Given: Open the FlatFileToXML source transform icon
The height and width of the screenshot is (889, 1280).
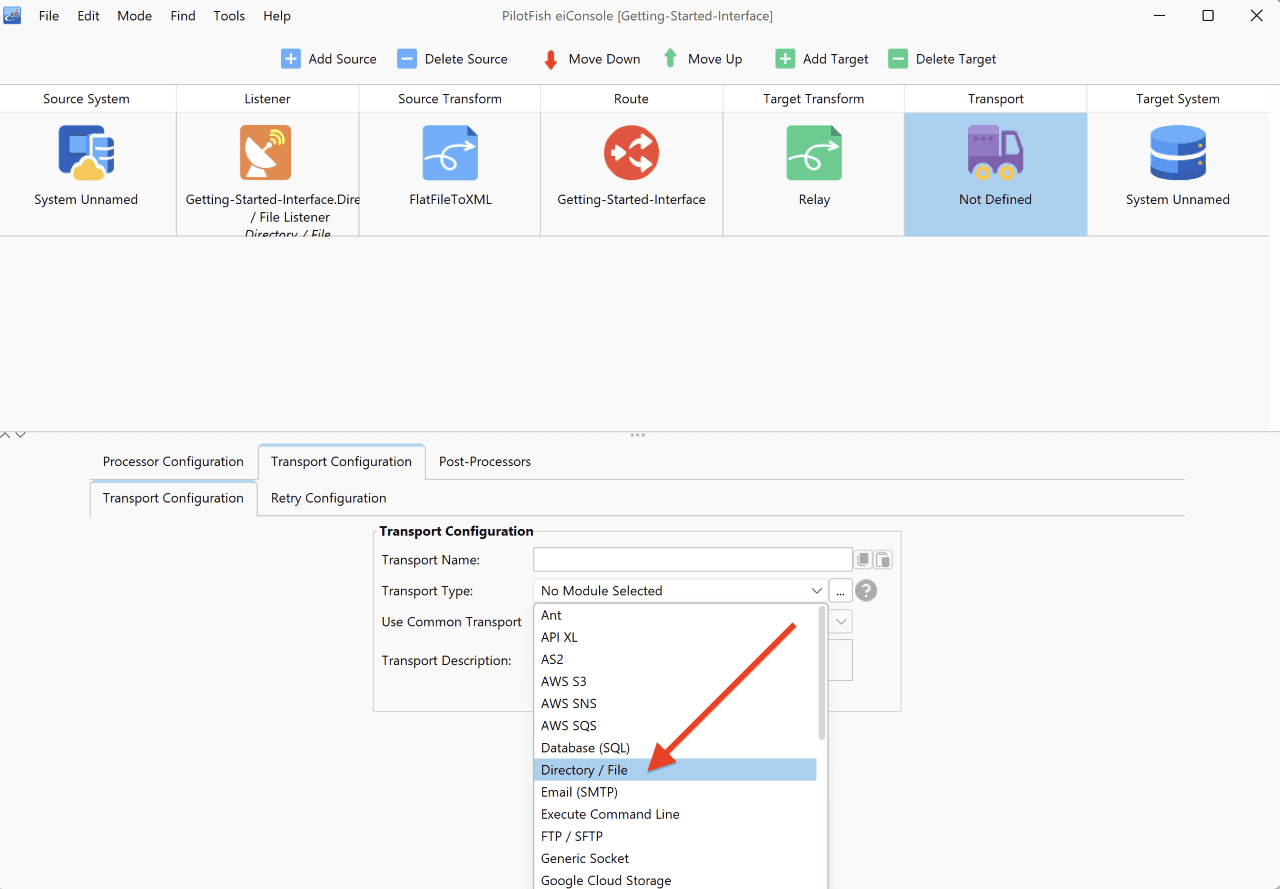Looking at the screenshot, I should point(450,152).
